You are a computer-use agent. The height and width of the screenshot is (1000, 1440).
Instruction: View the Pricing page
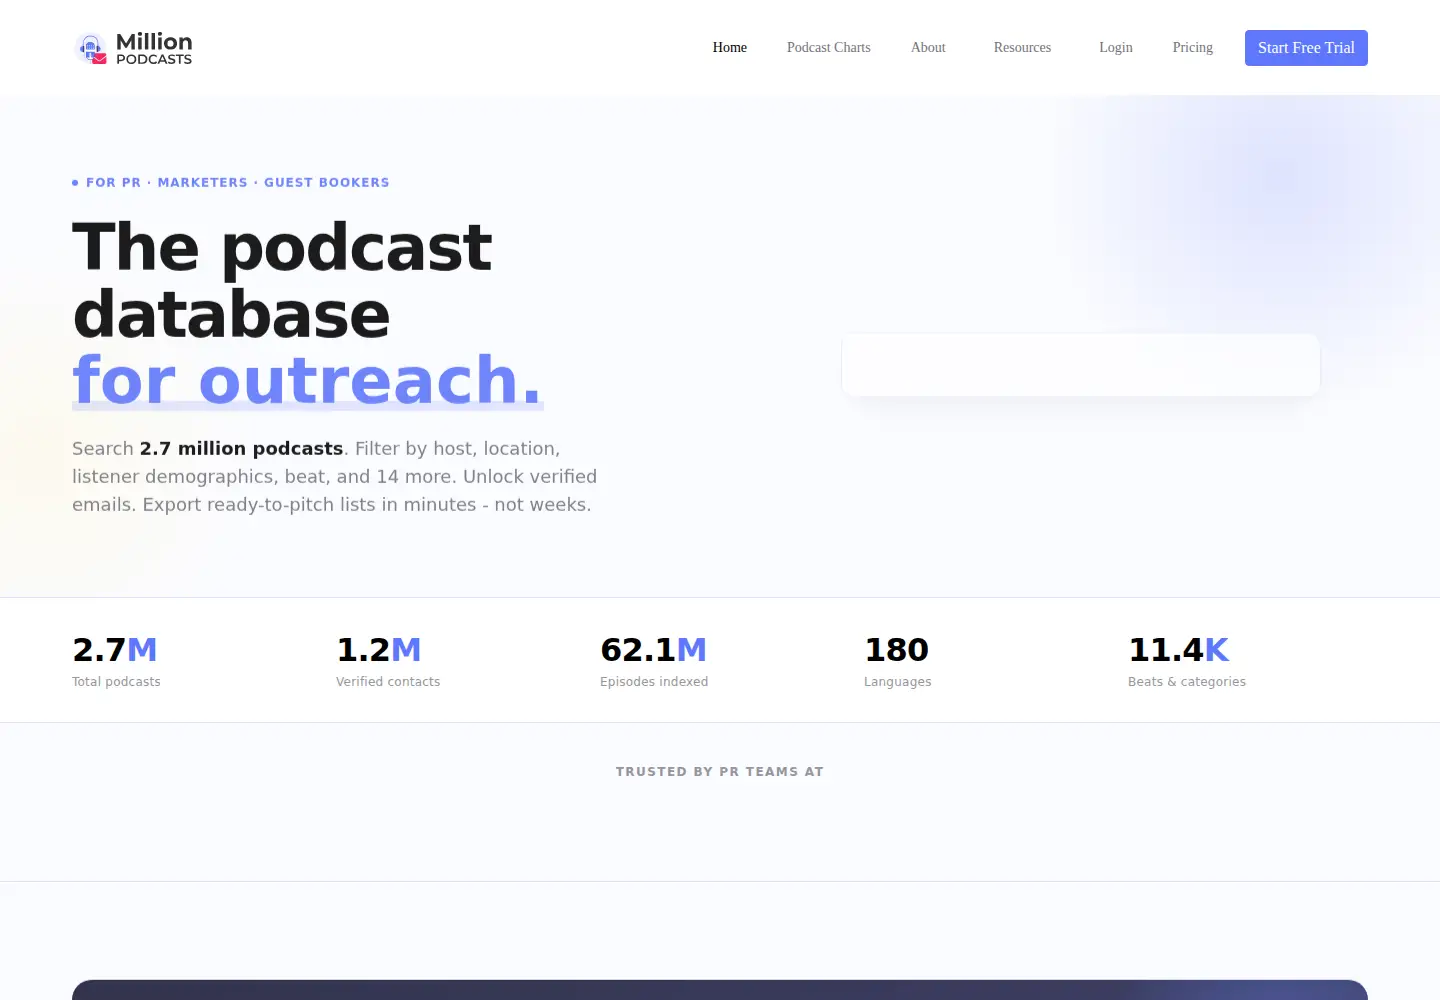(1193, 47)
